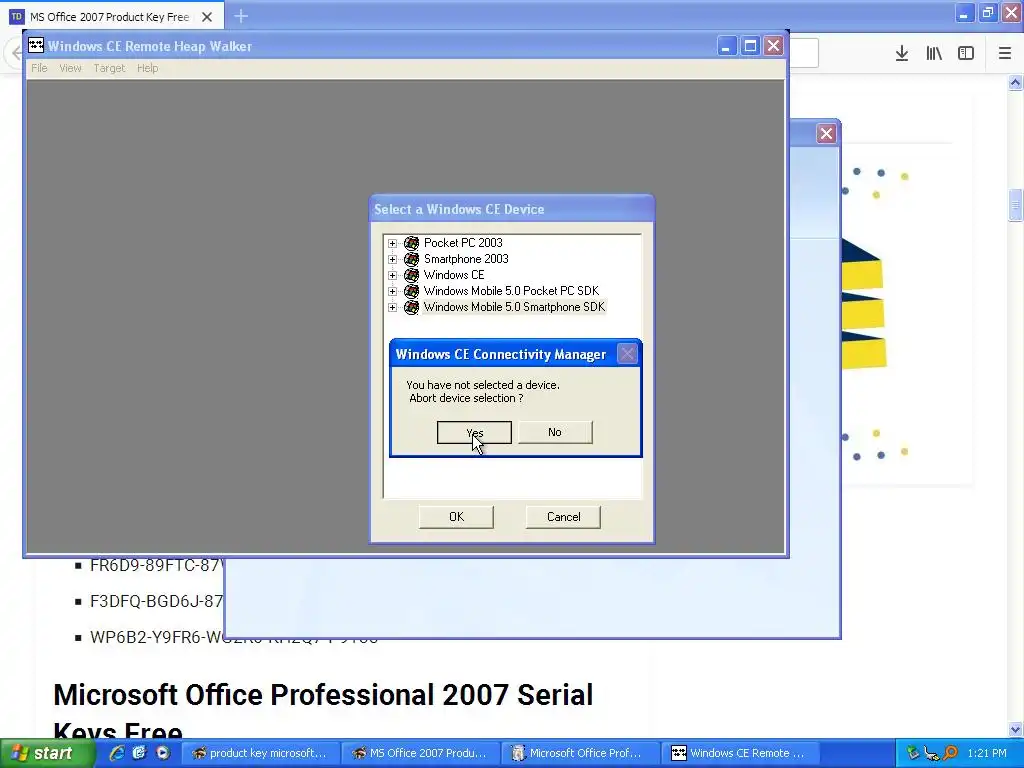Minimize the browser window
Image resolution: width=1024 pixels, height=768 pixels.
[x=963, y=12]
